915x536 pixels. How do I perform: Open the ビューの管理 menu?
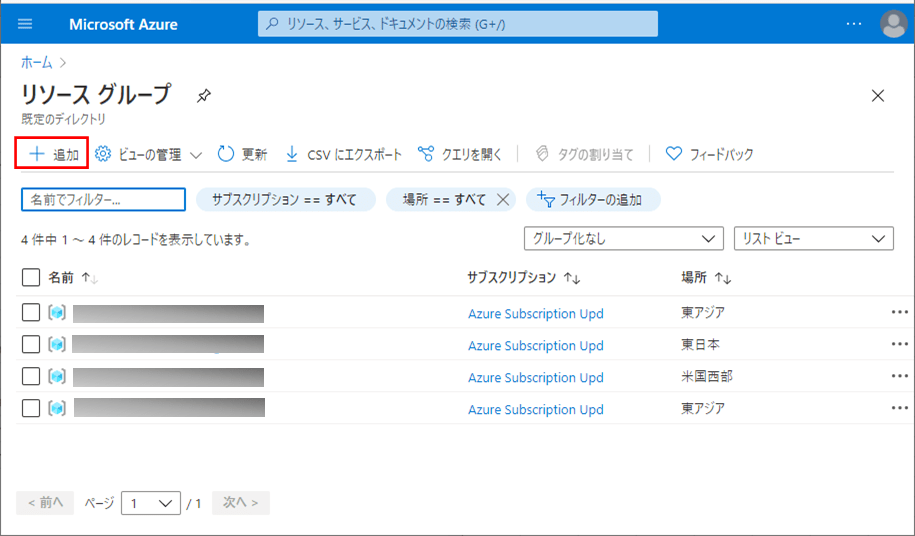point(148,154)
